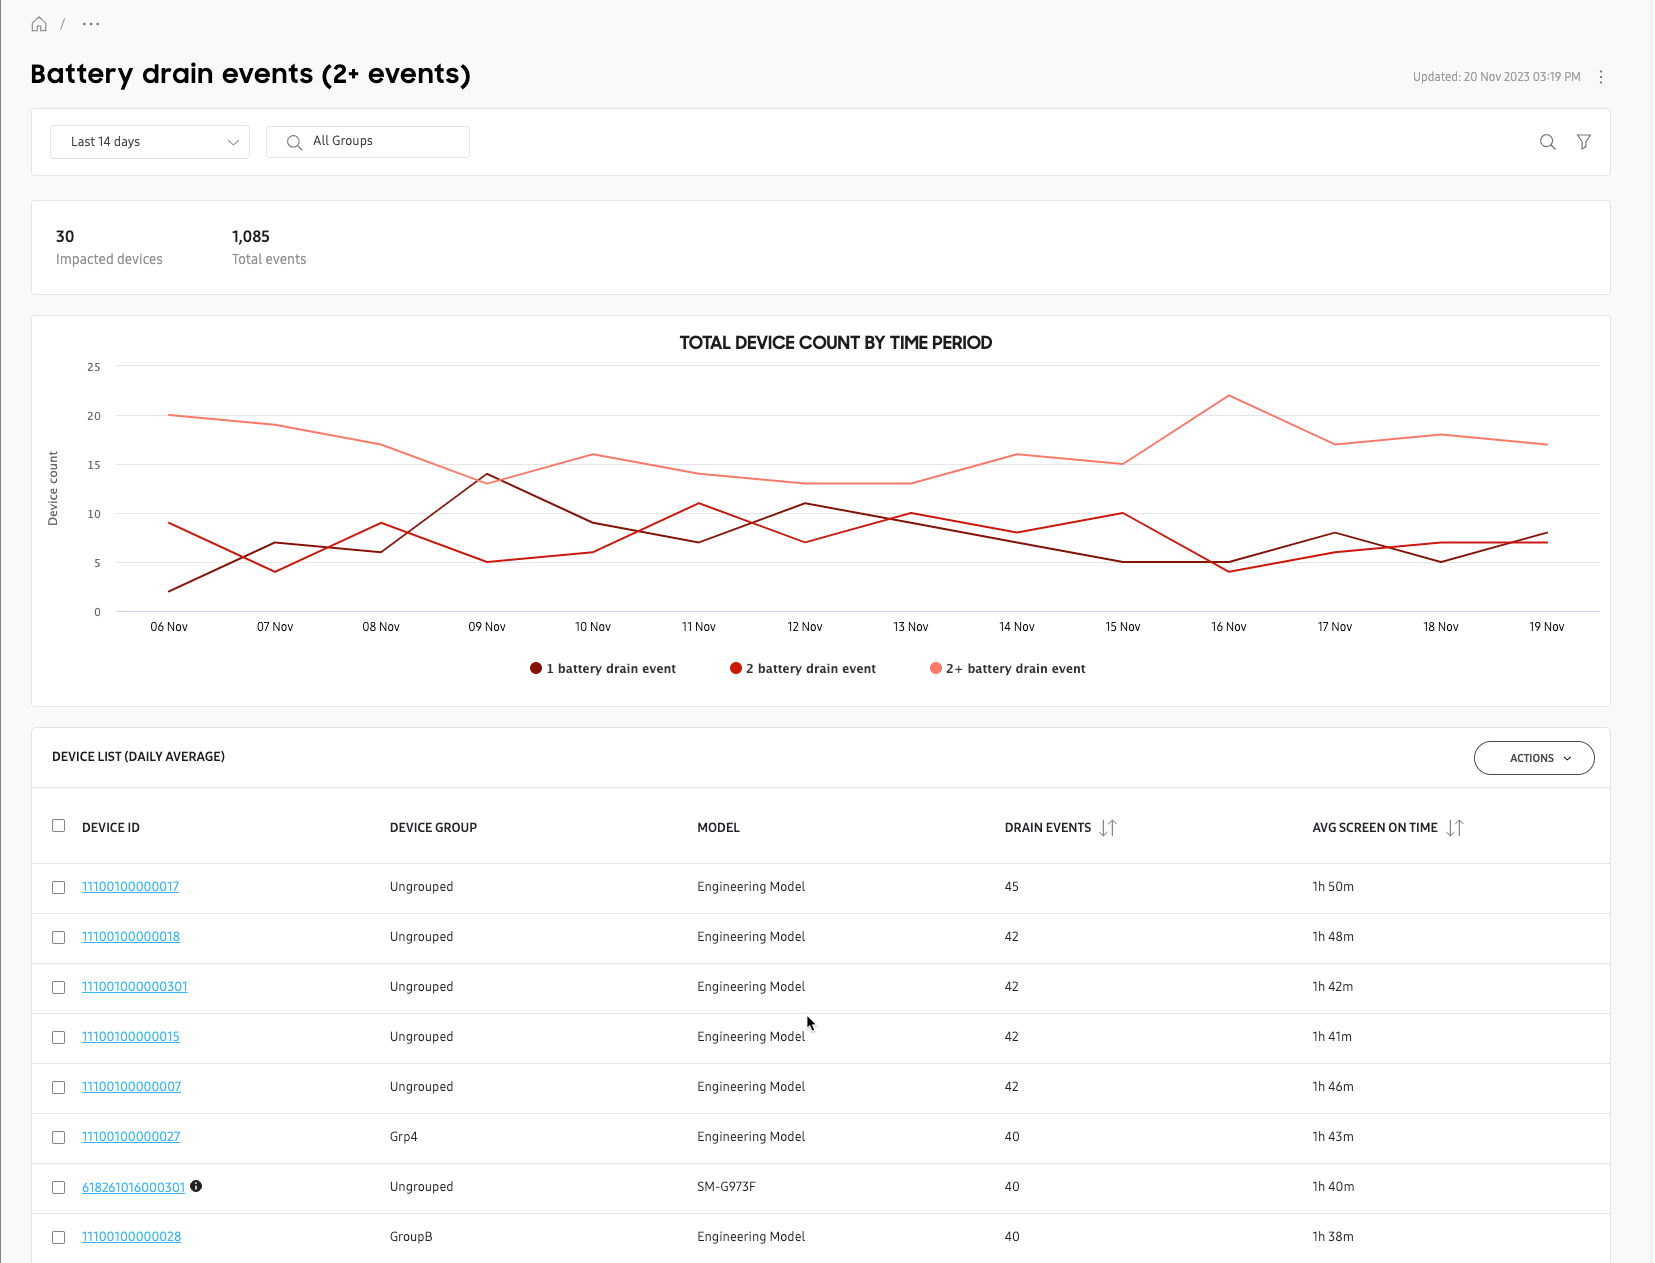1655x1263 pixels.
Task: Tick checkbox for device 11100100000007
Action: tap(59, 1088)
